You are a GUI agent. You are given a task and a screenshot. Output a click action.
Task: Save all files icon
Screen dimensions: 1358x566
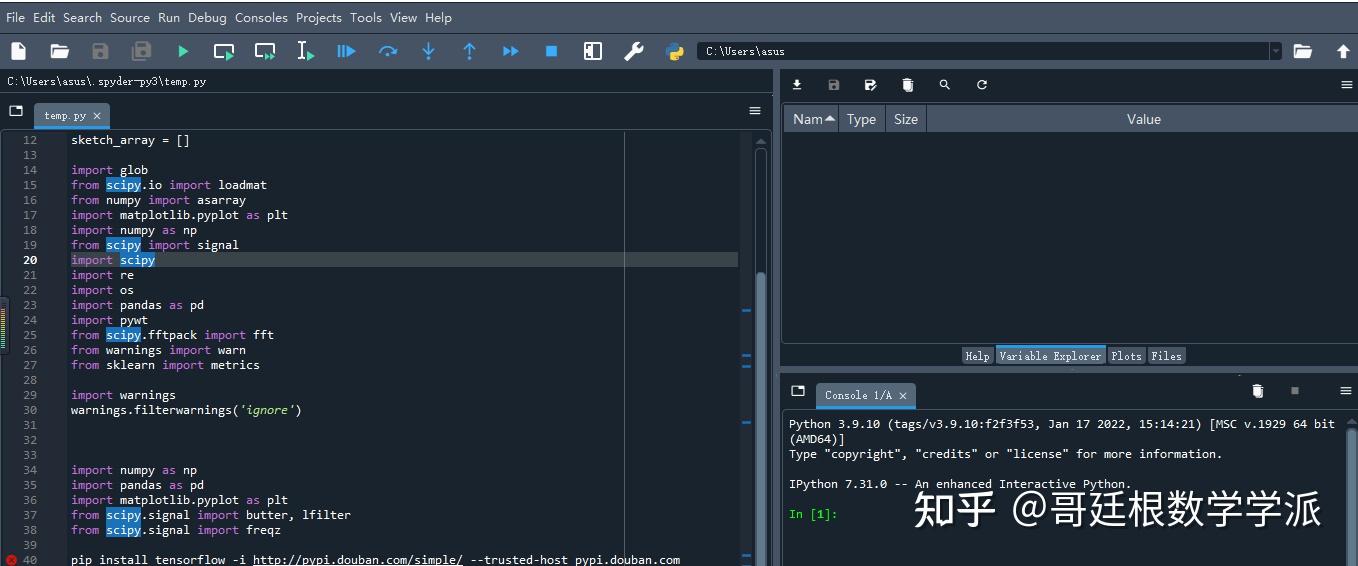[x=141, y=51]
